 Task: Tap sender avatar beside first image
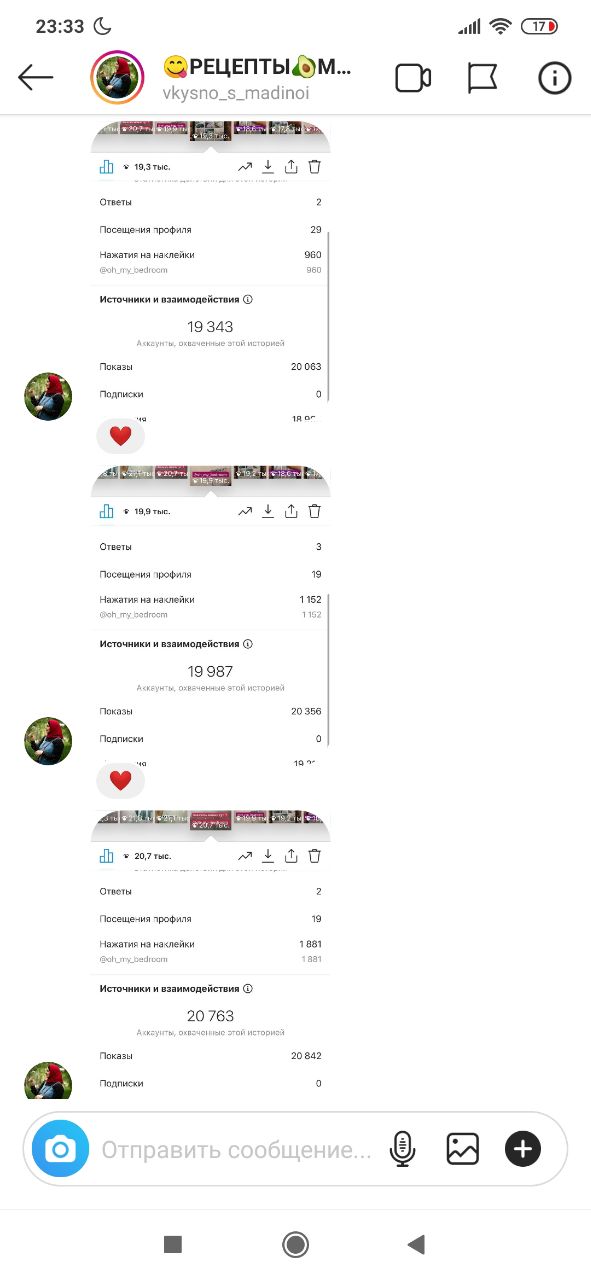click(48, 397)
